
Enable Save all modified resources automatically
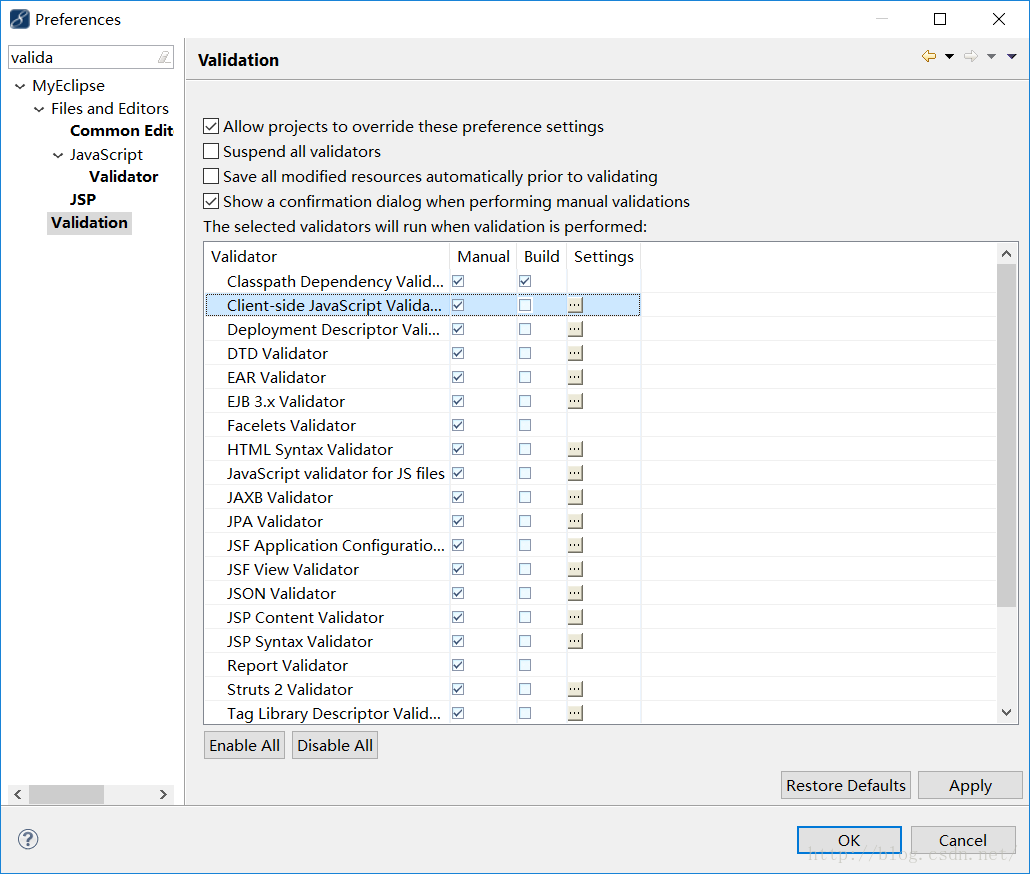tap(211, 176)
